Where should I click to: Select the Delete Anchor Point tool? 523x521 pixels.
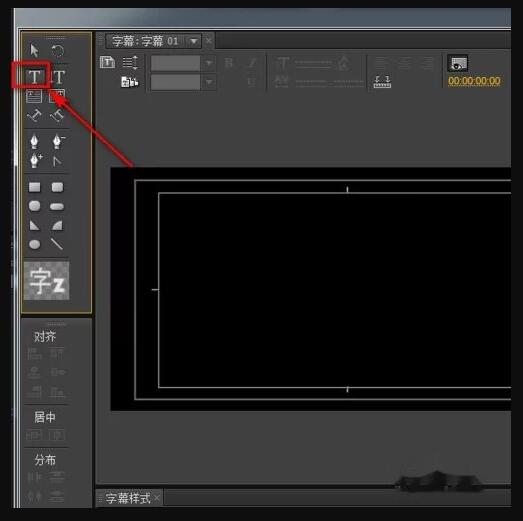(x=58, y=141)
